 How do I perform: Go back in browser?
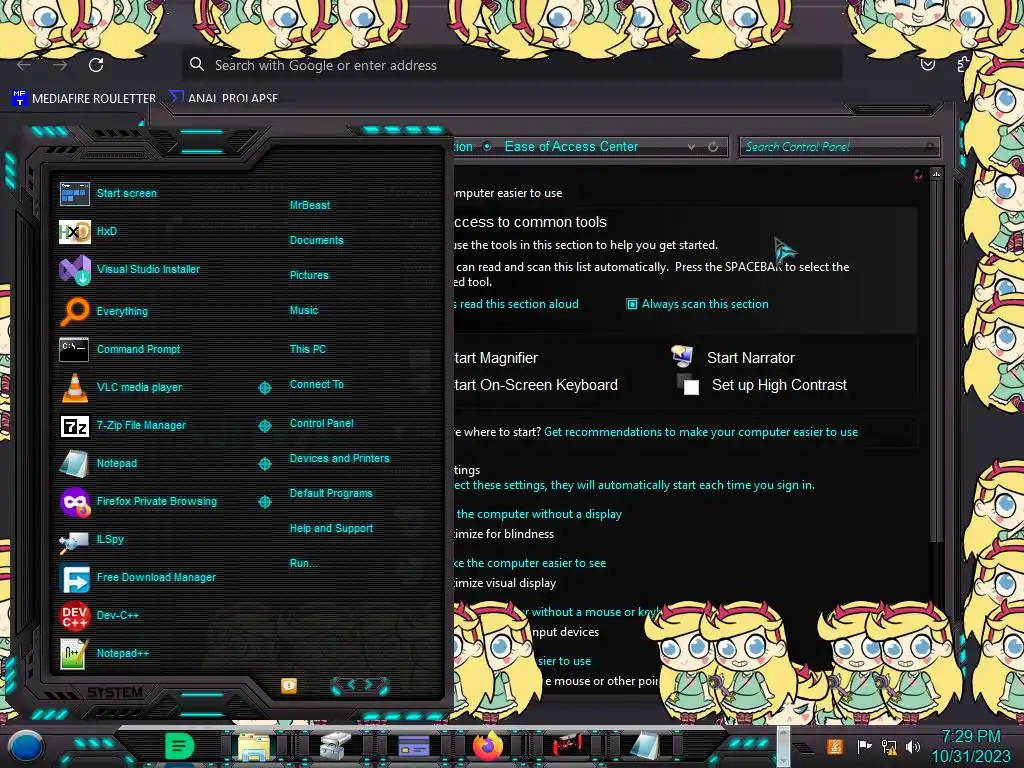tap(24, 65)
